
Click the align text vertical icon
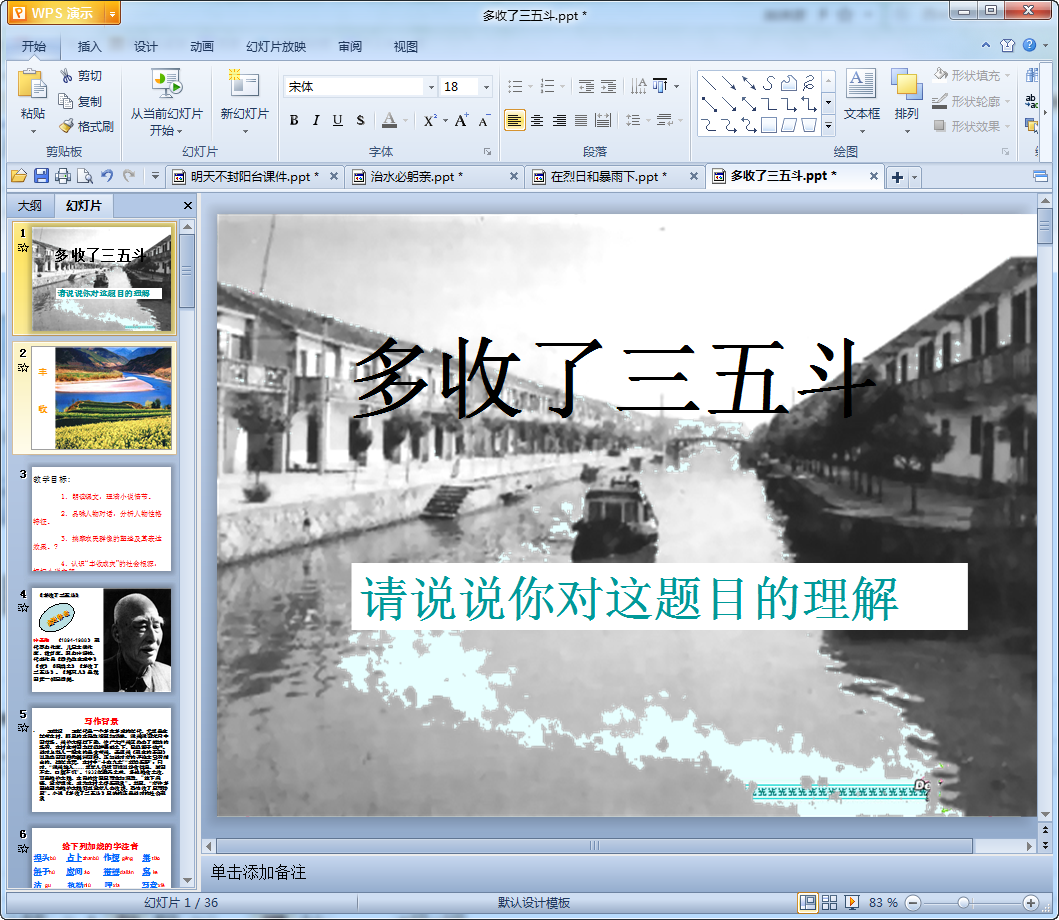pyautogui.click(x=660, y=86)
